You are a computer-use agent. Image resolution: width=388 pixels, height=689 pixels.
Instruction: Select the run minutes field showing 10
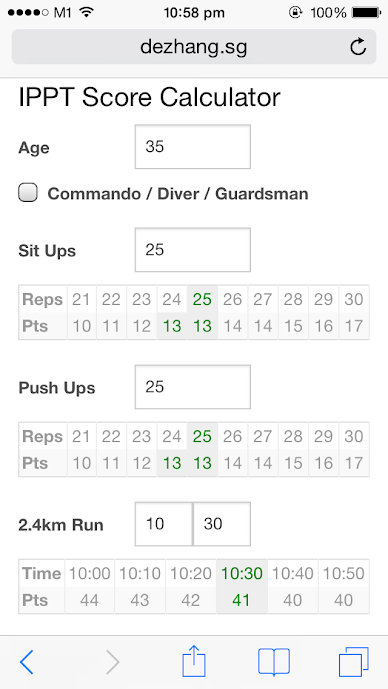point(163,524)
